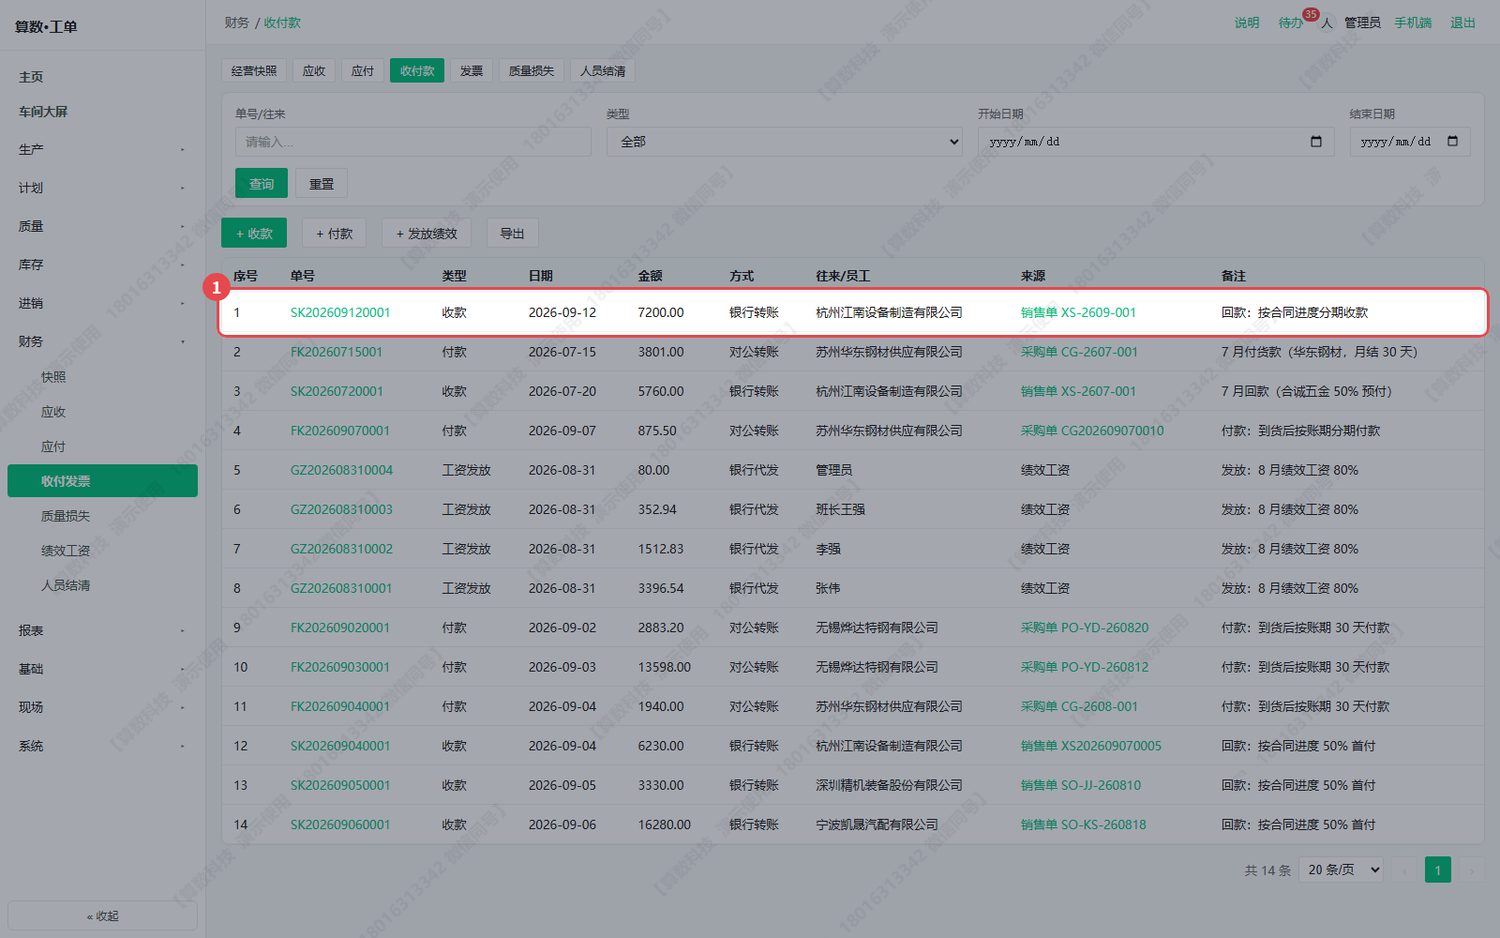The height and width of the screenshot is (938, 1500).
Task: Open 车间大屏 in the sidebar
Action: click(102, 112)
